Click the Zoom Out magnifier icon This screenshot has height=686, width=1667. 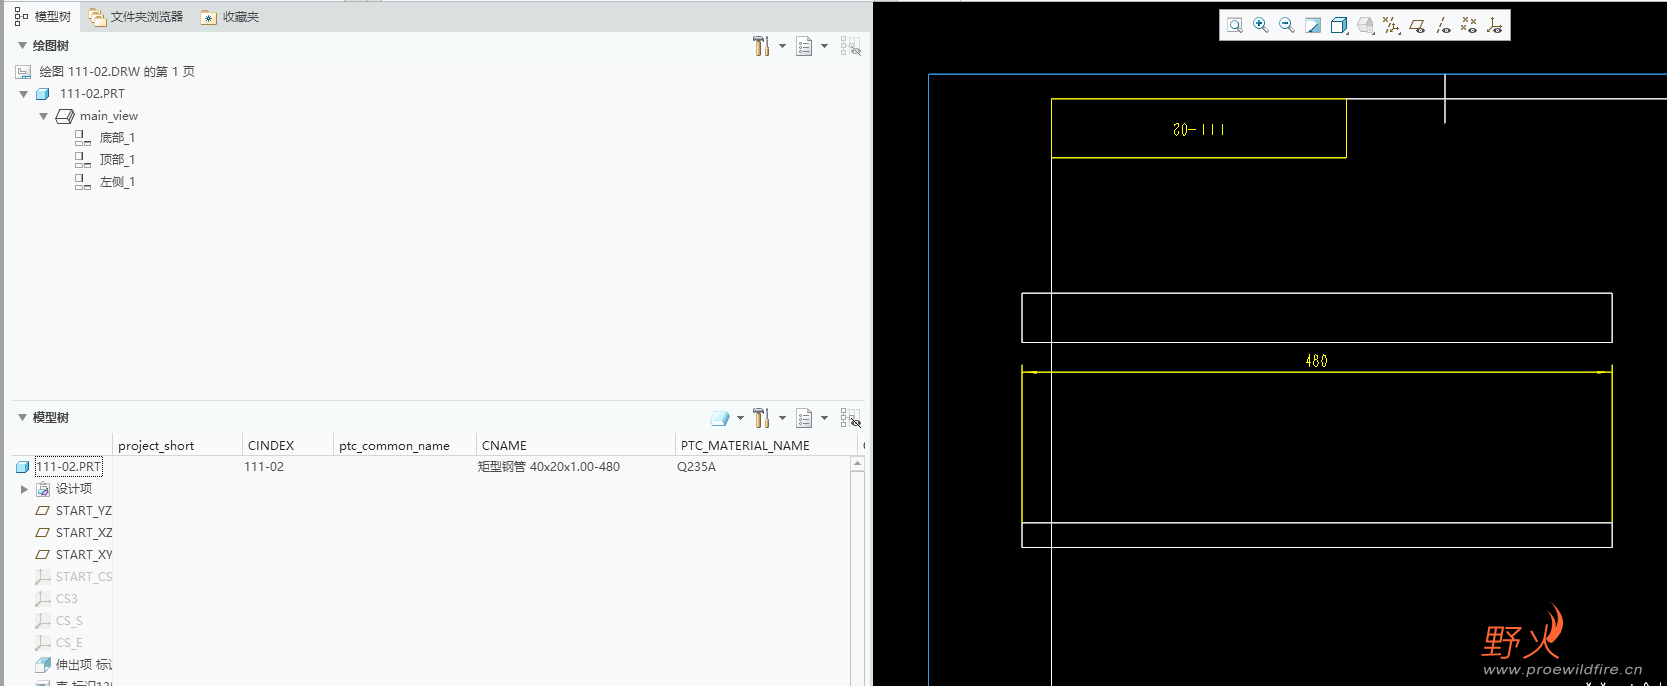(x=1287, y=25)
